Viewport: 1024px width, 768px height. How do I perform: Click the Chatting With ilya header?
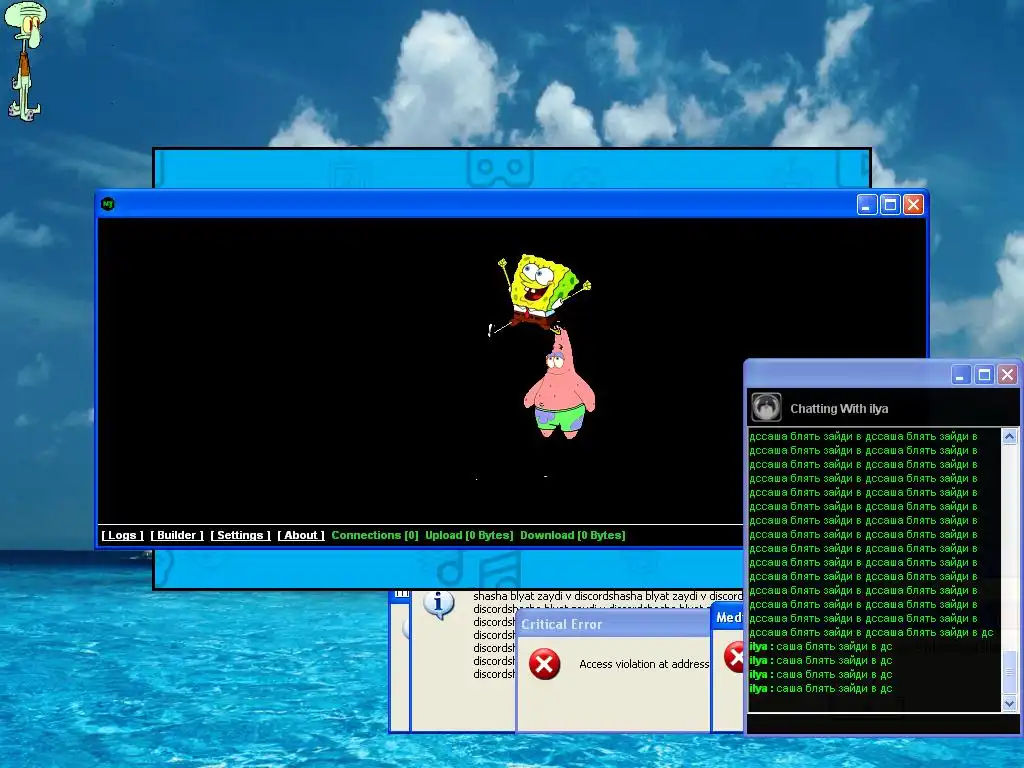839,409
